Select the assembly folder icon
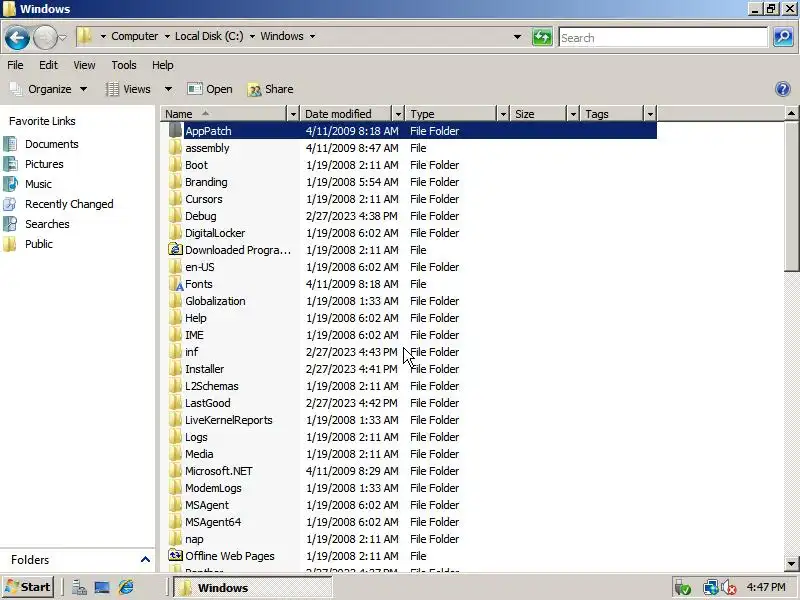800x600 pixels. click(x=175, y=148)
